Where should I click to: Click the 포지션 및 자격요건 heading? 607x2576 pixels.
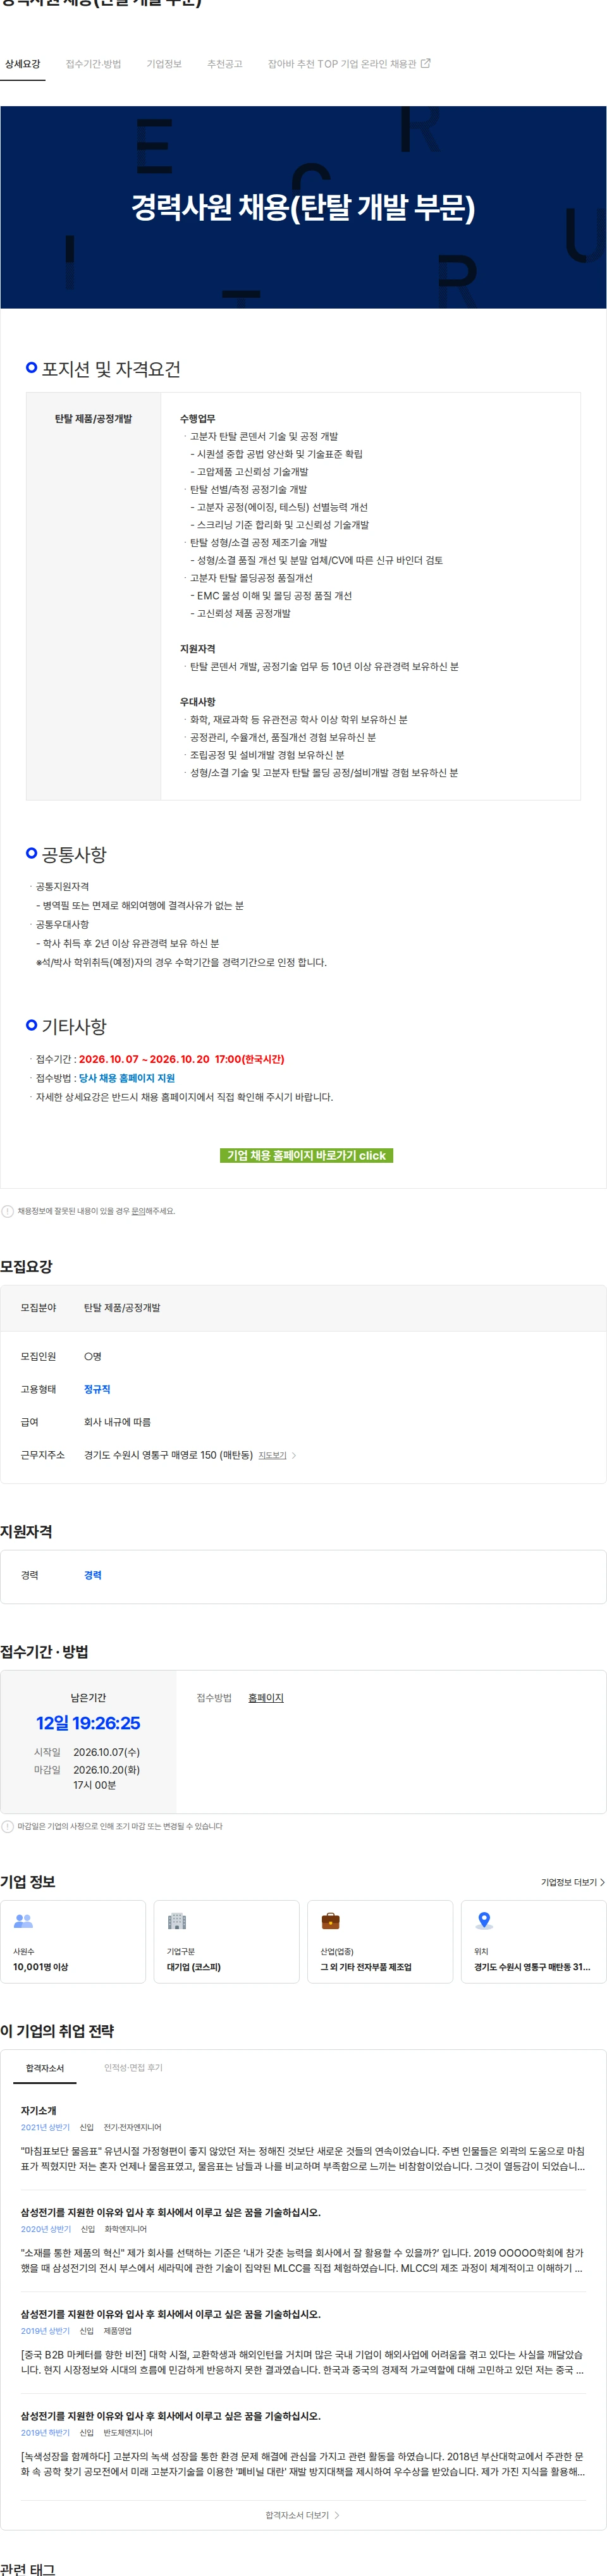tap(111, 369)
